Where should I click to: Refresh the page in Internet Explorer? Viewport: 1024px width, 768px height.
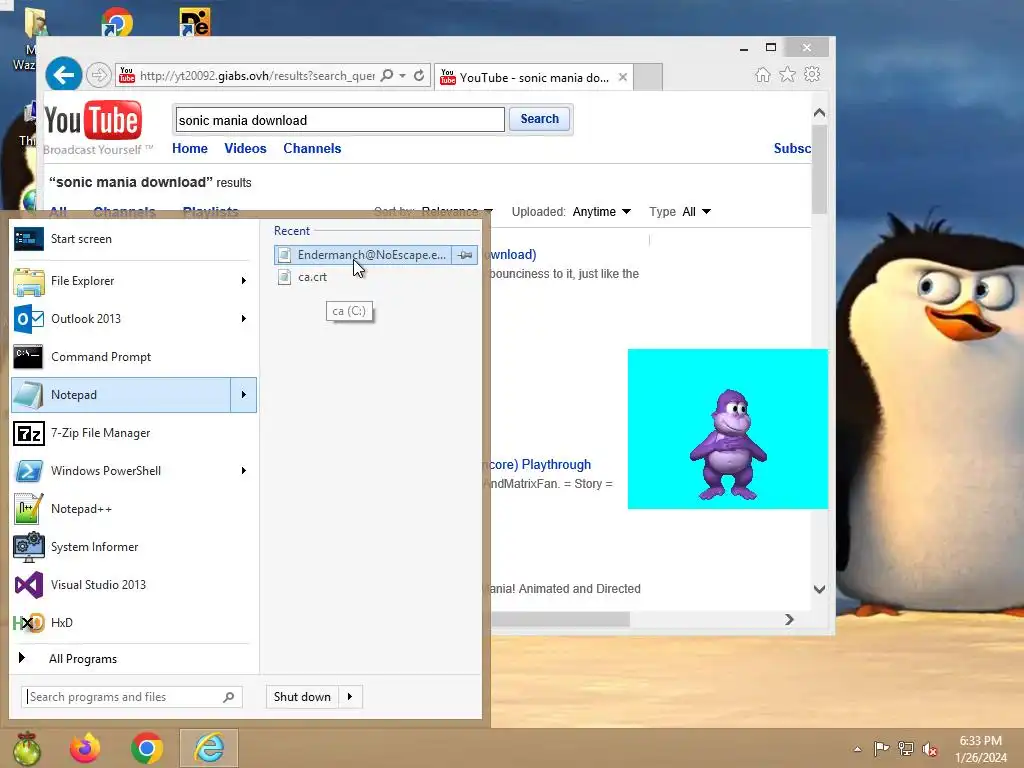coord(419,76)
